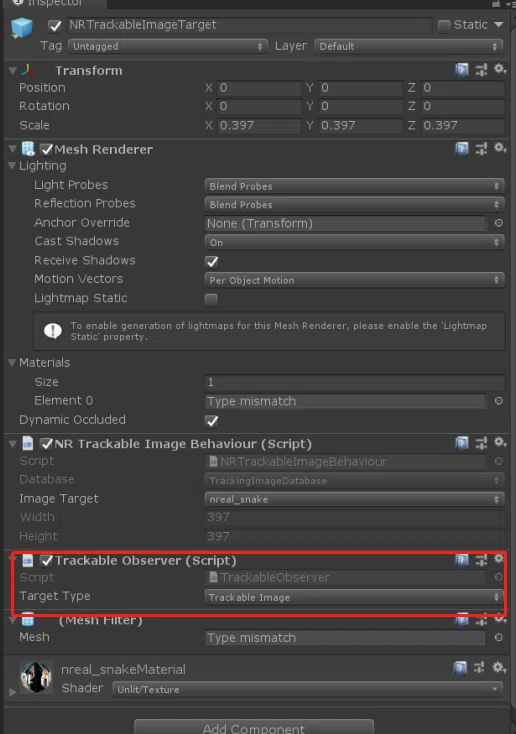
Task: Click object picker circle next to Element 0
Action: click(x=499, y=401)
